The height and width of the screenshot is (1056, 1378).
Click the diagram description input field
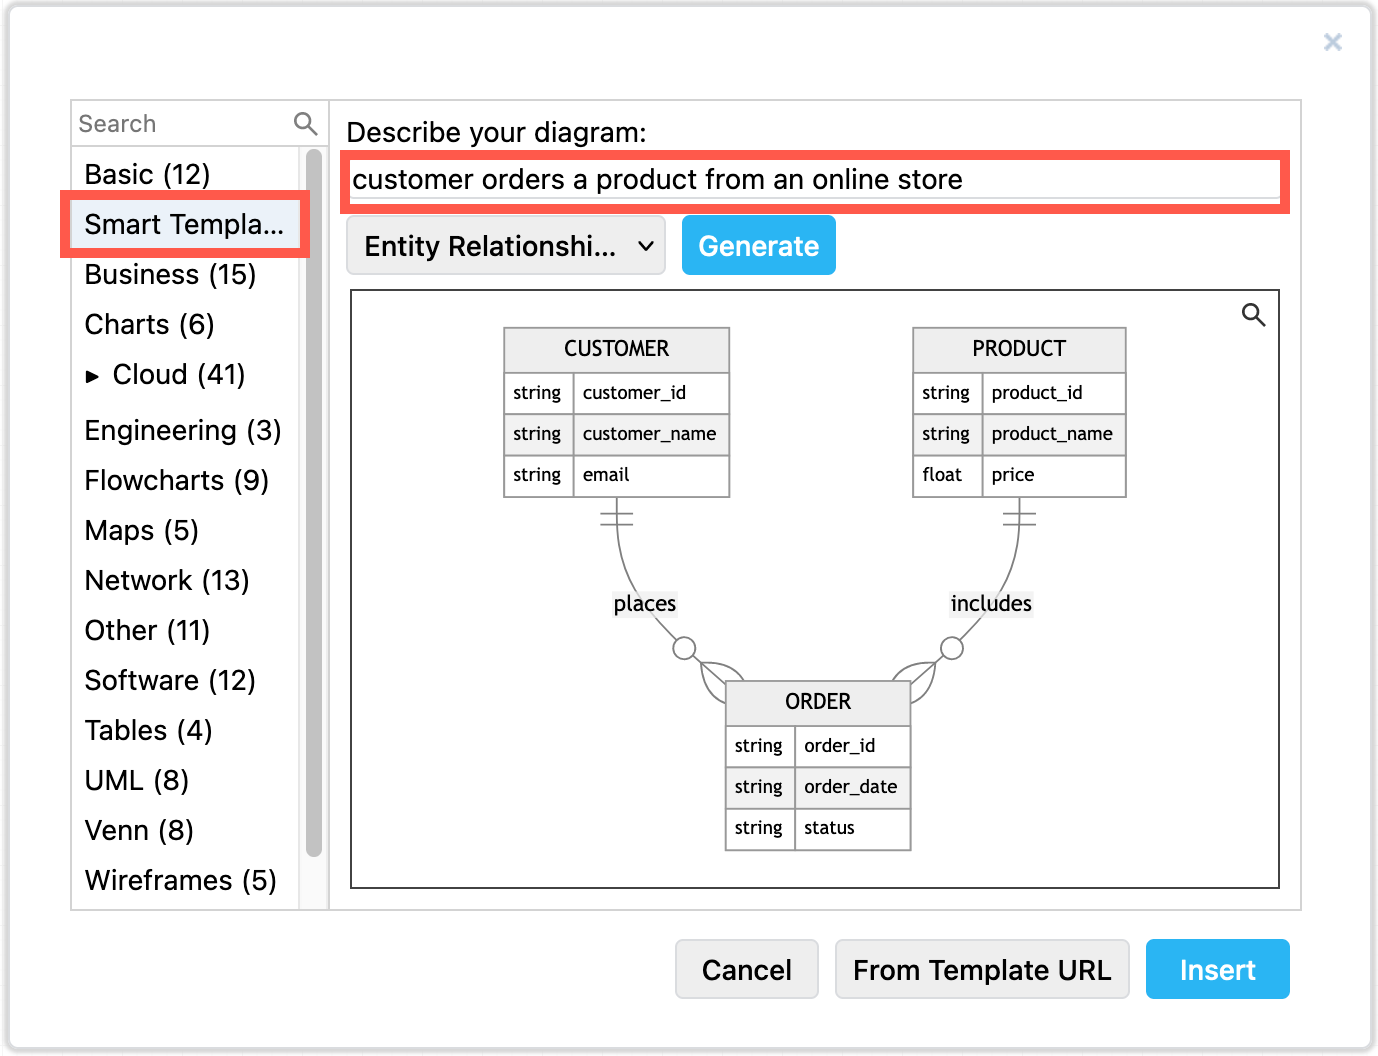point(815,180)
